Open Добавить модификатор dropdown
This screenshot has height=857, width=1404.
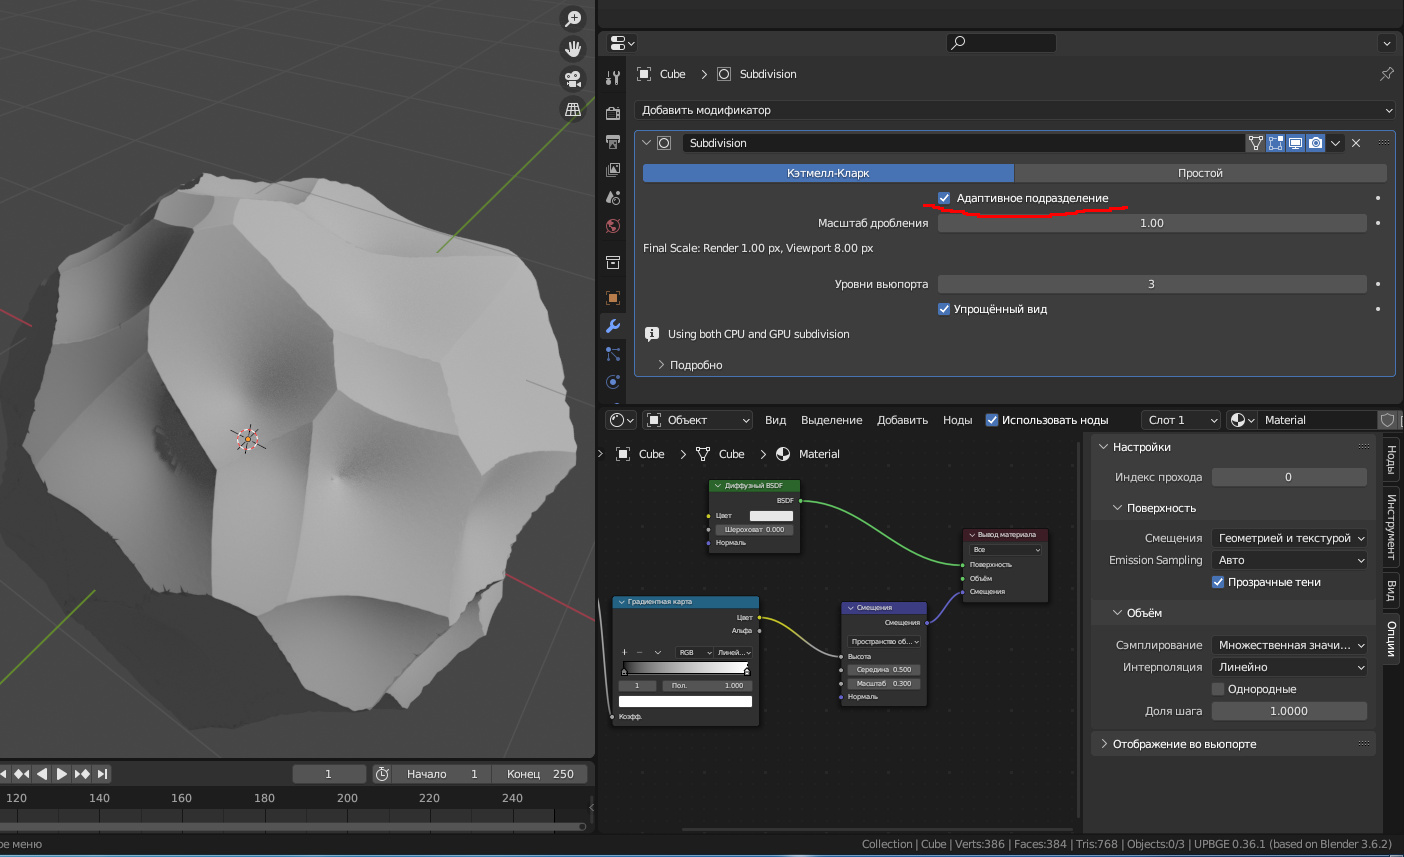(1014, 110)
